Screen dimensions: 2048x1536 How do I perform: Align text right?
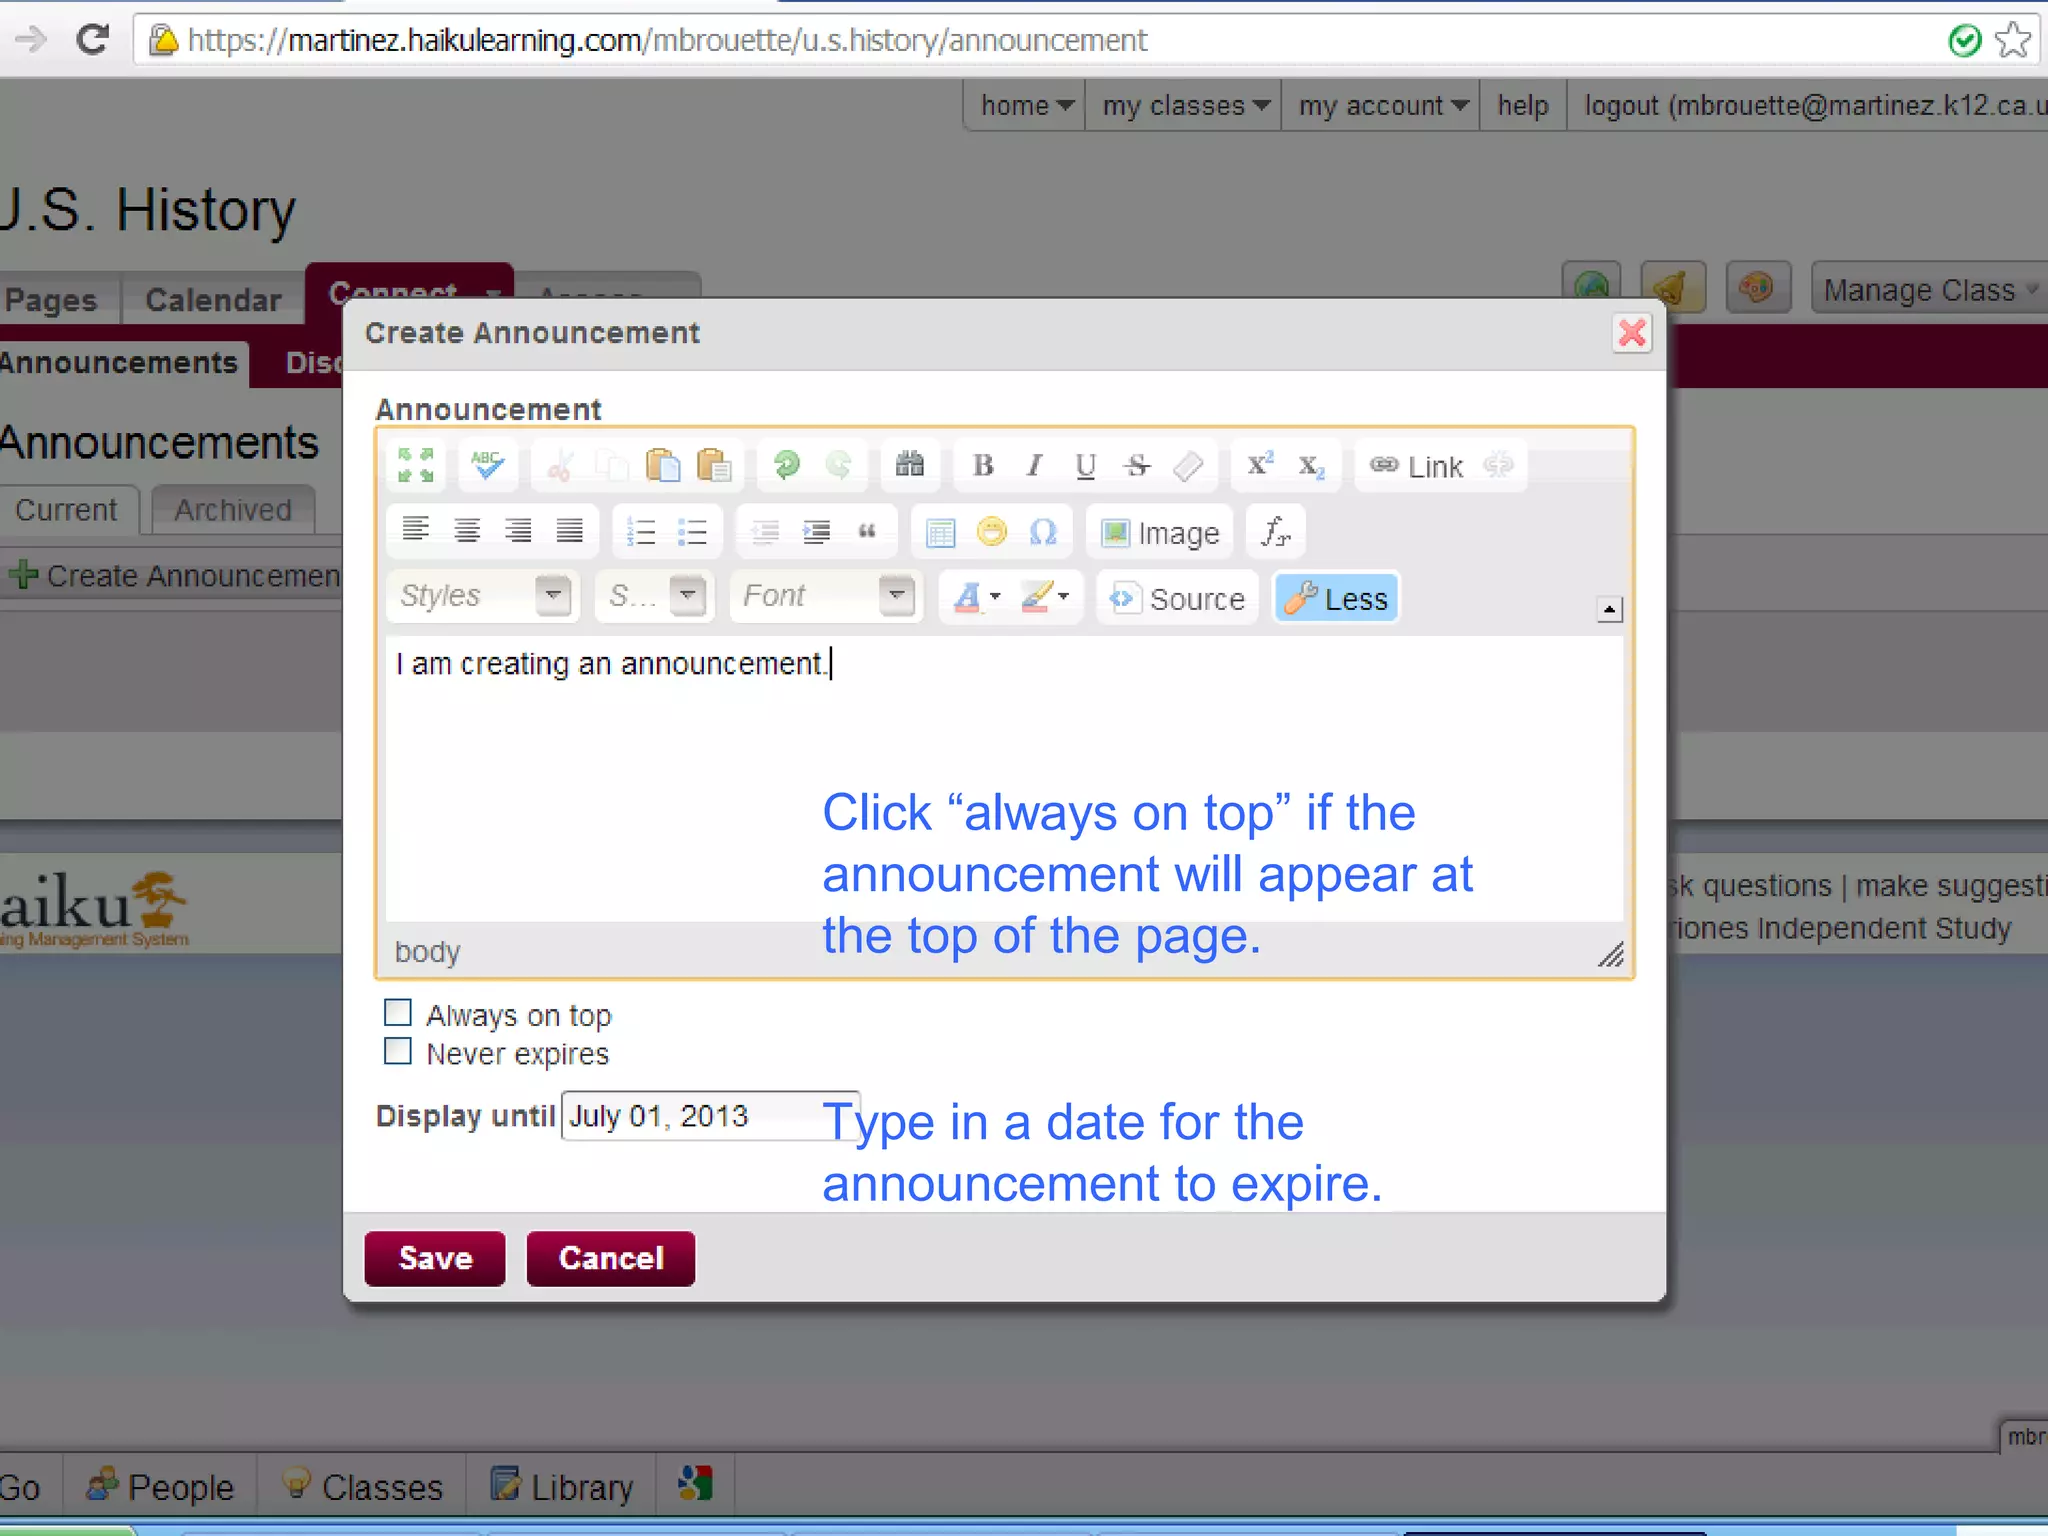(518, 530)
